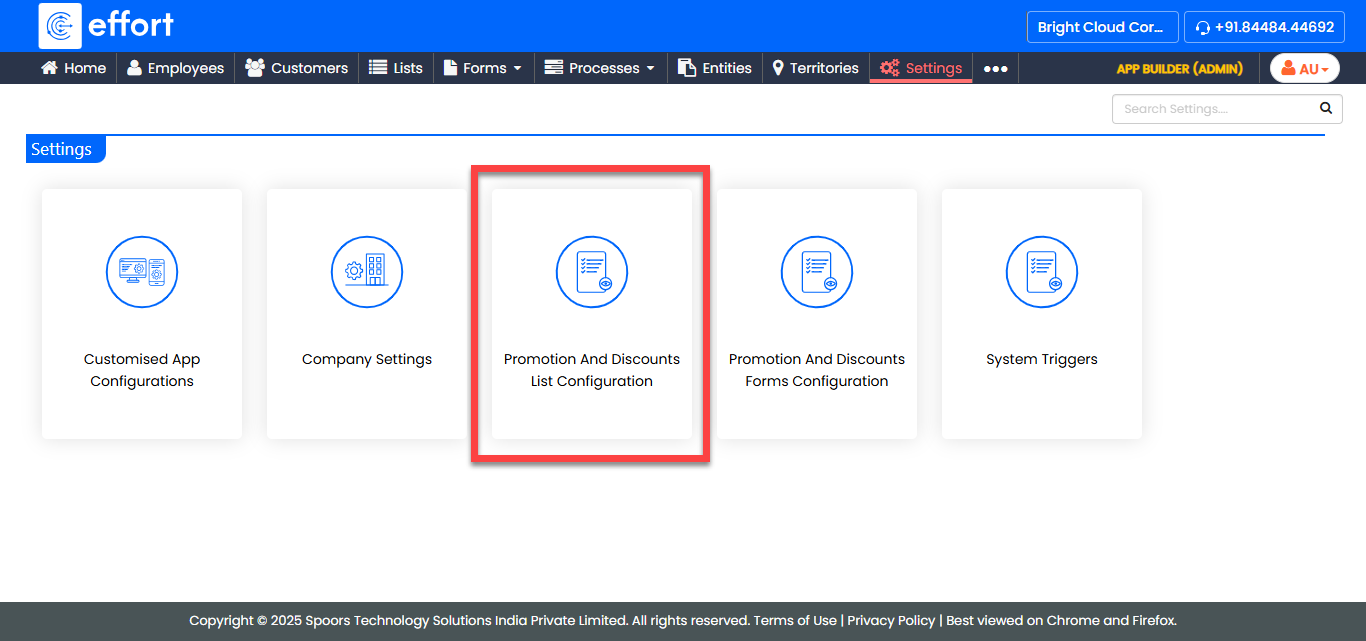
Task: Open the Employees menu item
Action: [176, 68]
